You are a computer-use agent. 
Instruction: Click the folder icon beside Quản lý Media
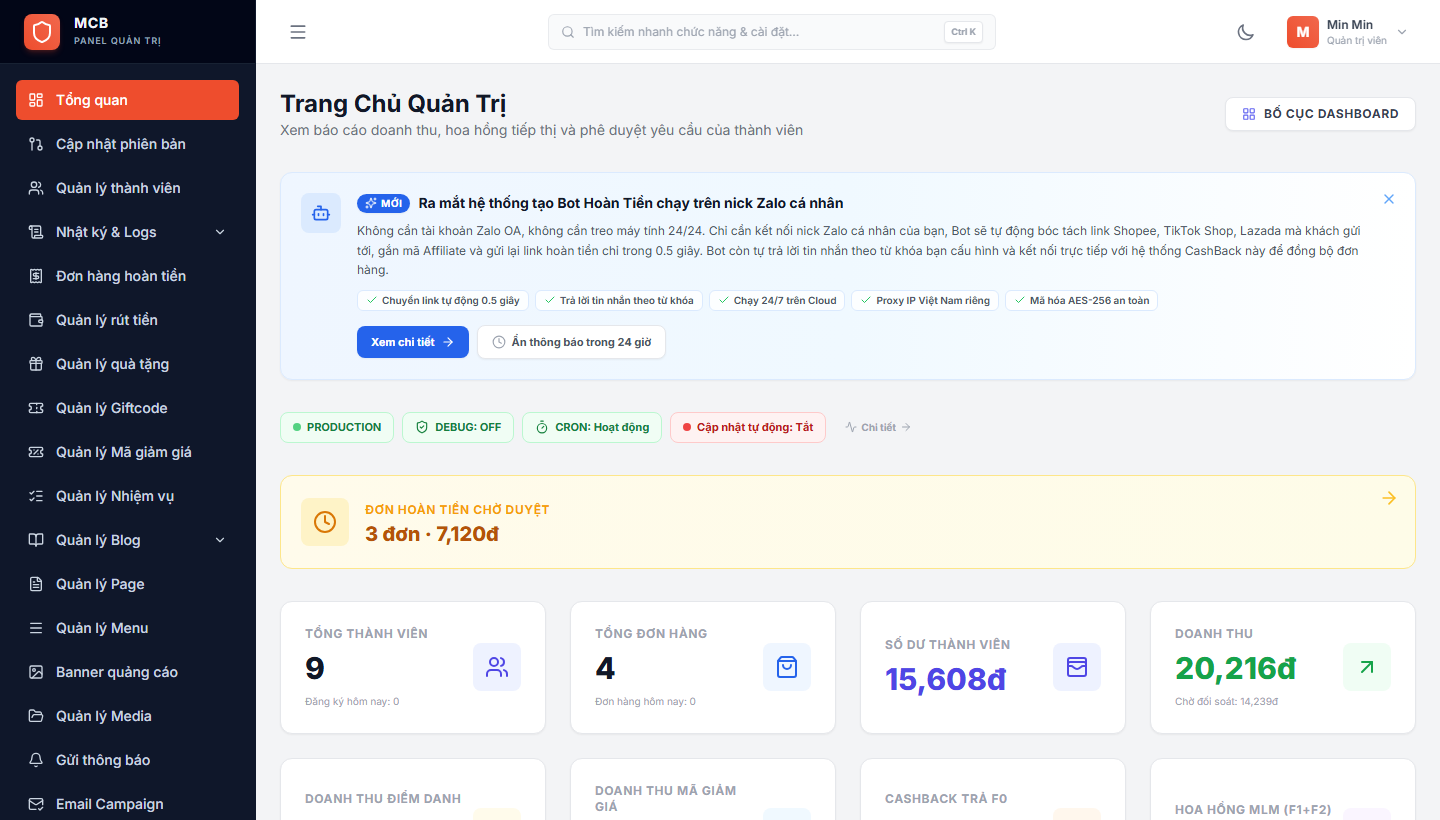pyautogui.click(x=36, y=716)
